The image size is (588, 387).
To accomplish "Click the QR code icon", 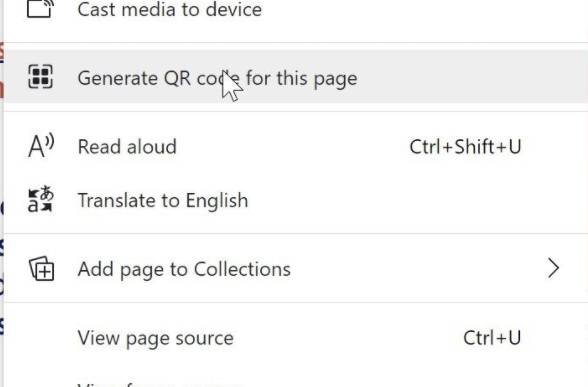I will click(x=40, y=77).
